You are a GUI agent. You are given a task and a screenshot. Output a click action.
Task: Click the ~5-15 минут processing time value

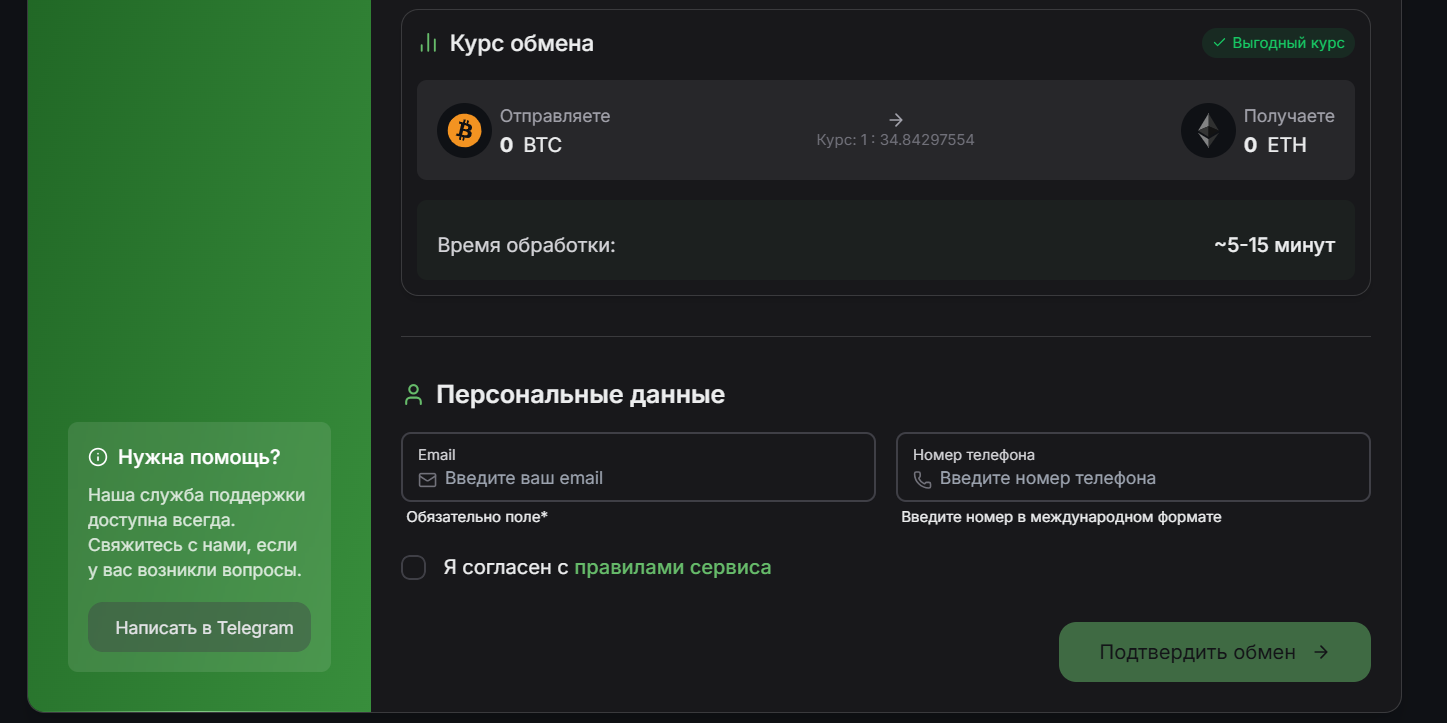click(x=1274, y=245)
